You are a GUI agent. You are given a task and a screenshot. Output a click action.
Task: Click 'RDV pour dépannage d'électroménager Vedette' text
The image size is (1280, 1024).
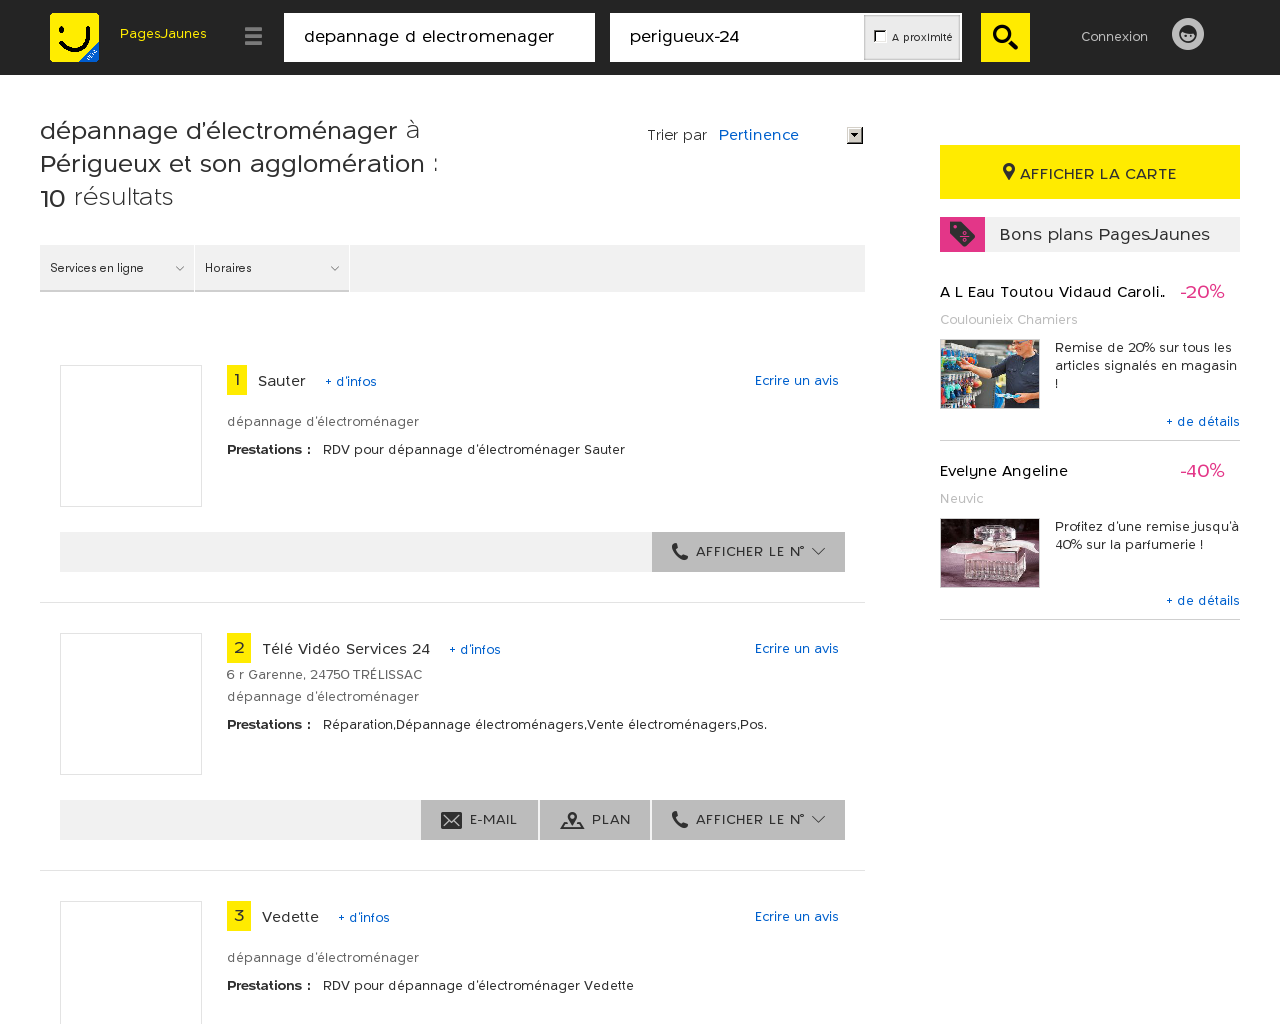[x=478, y=986]
